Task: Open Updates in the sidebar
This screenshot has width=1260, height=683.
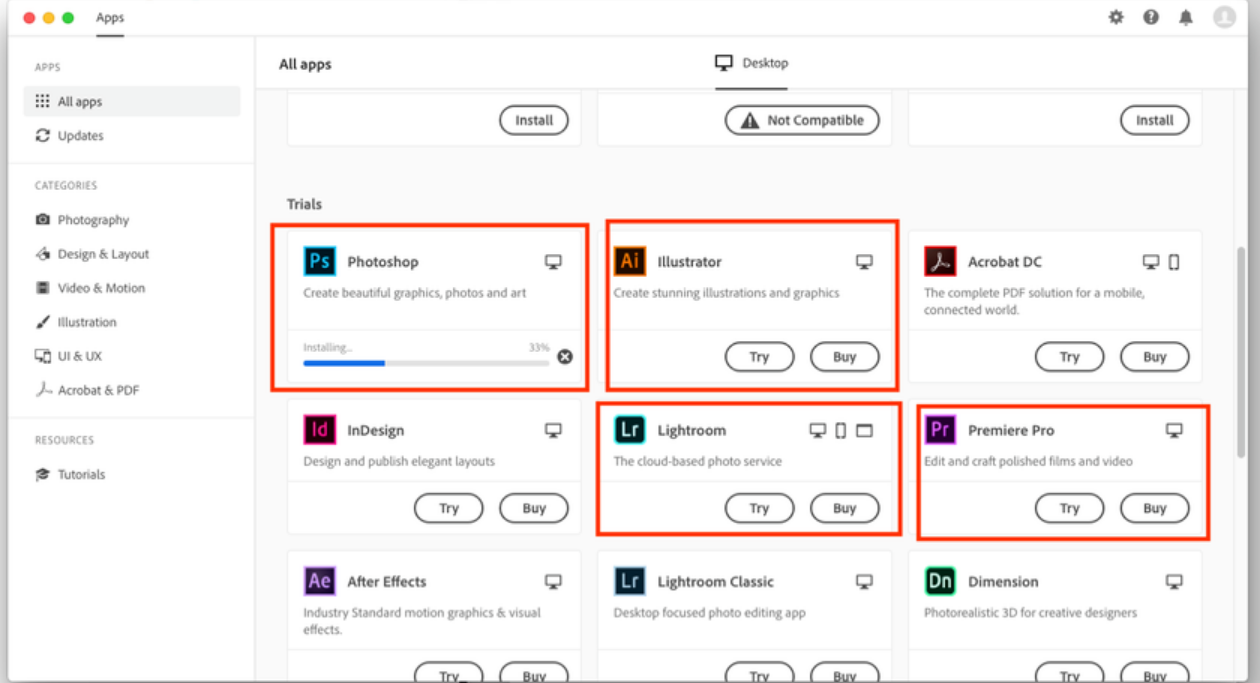Action: pyautogui.click(x=80, y=136)
